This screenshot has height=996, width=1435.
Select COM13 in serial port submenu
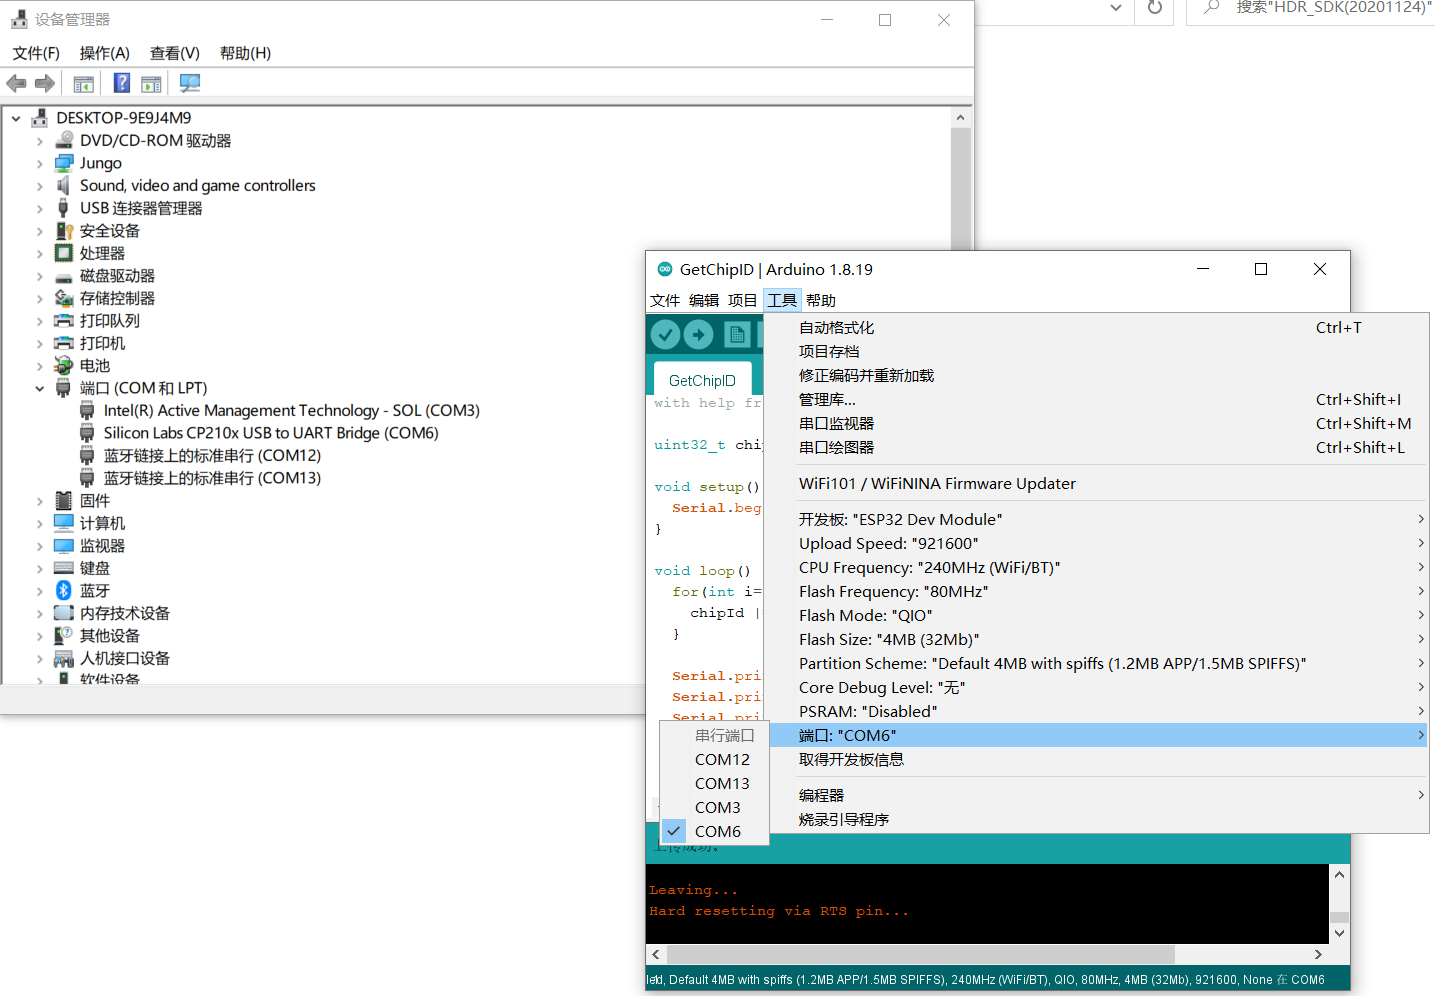pos(714,783)
